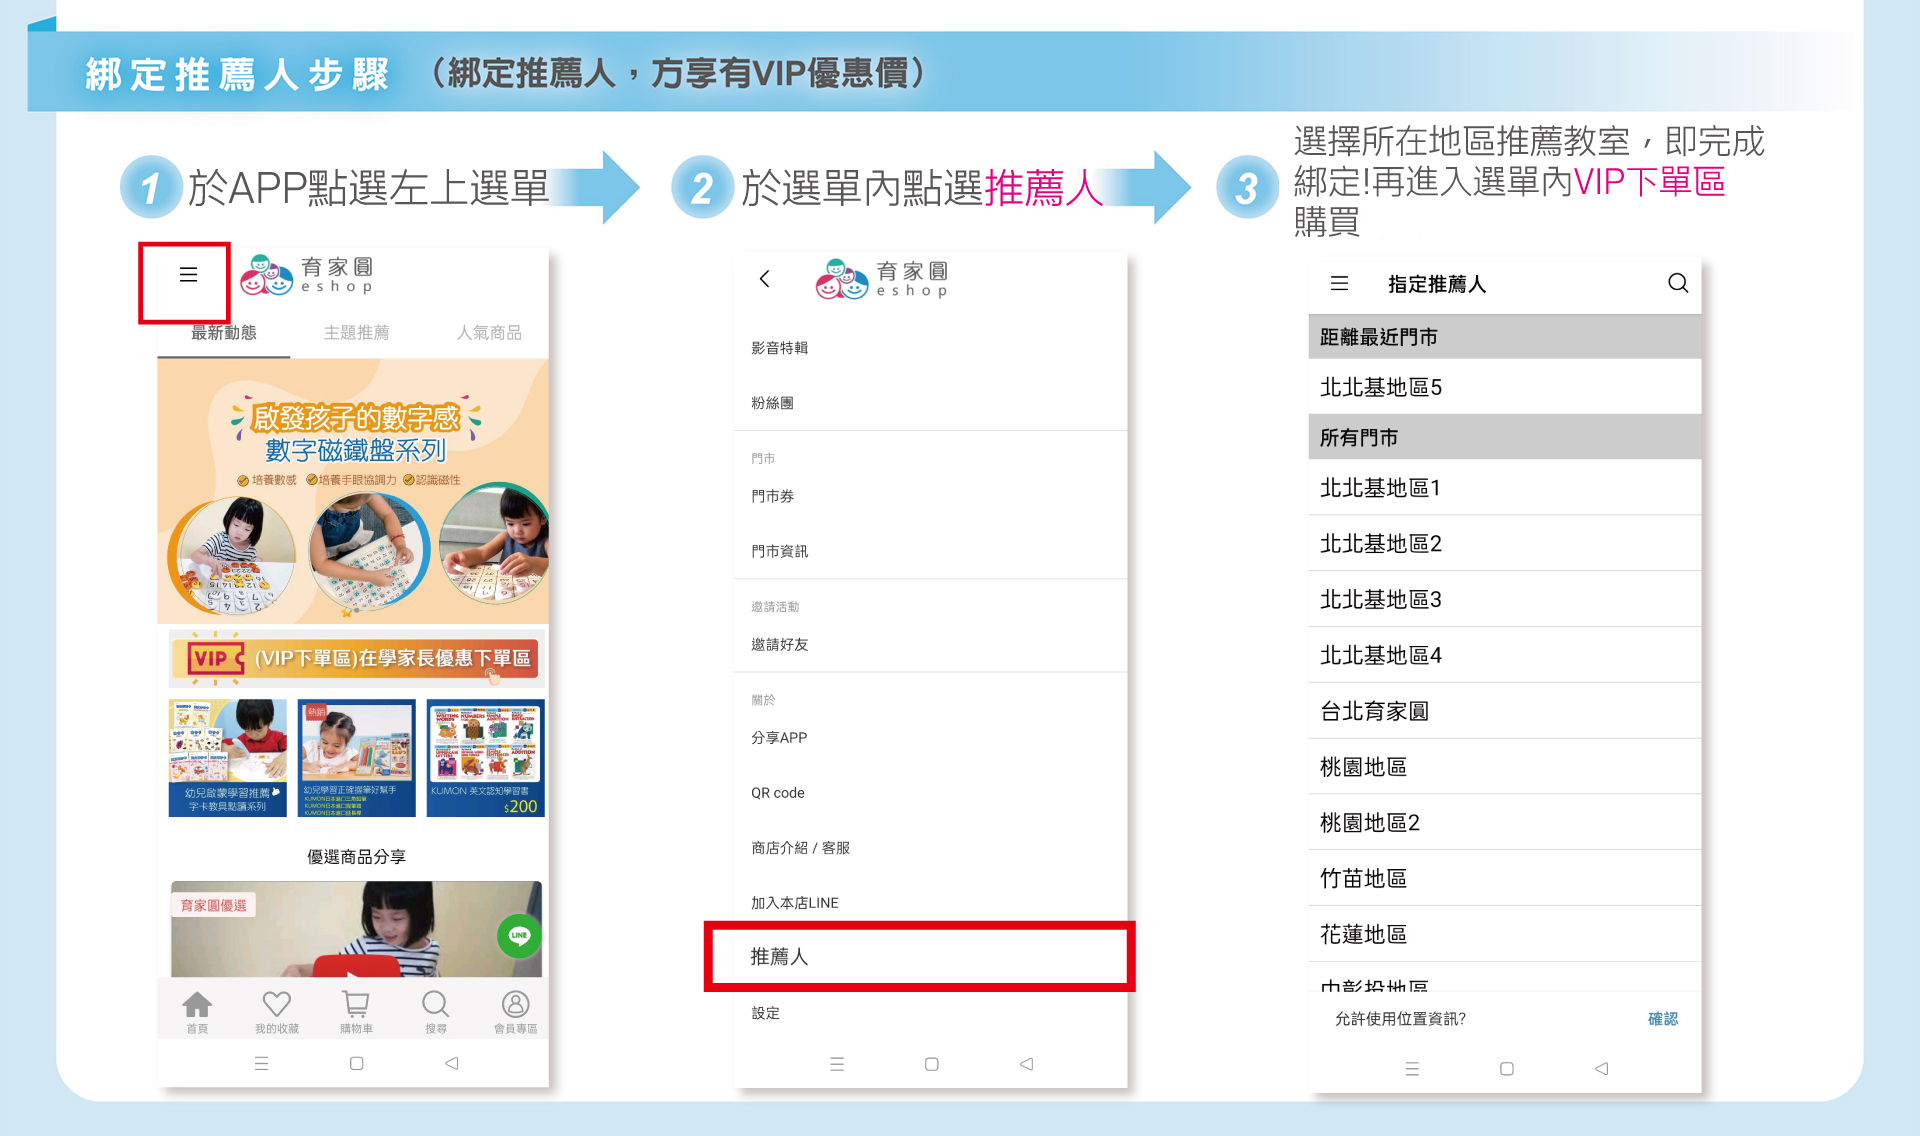Open the 數字磁鐵盤系列 promotional banner

click(353, 491)
